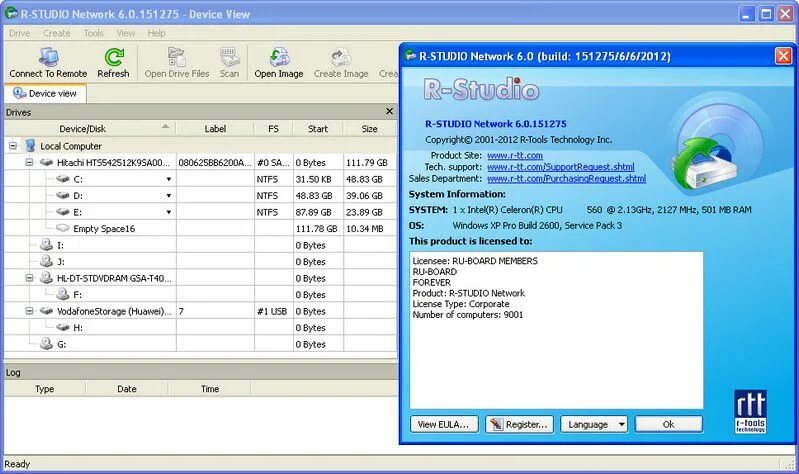Click the rtt r-tools technology logo

click(x=750, y=412)
